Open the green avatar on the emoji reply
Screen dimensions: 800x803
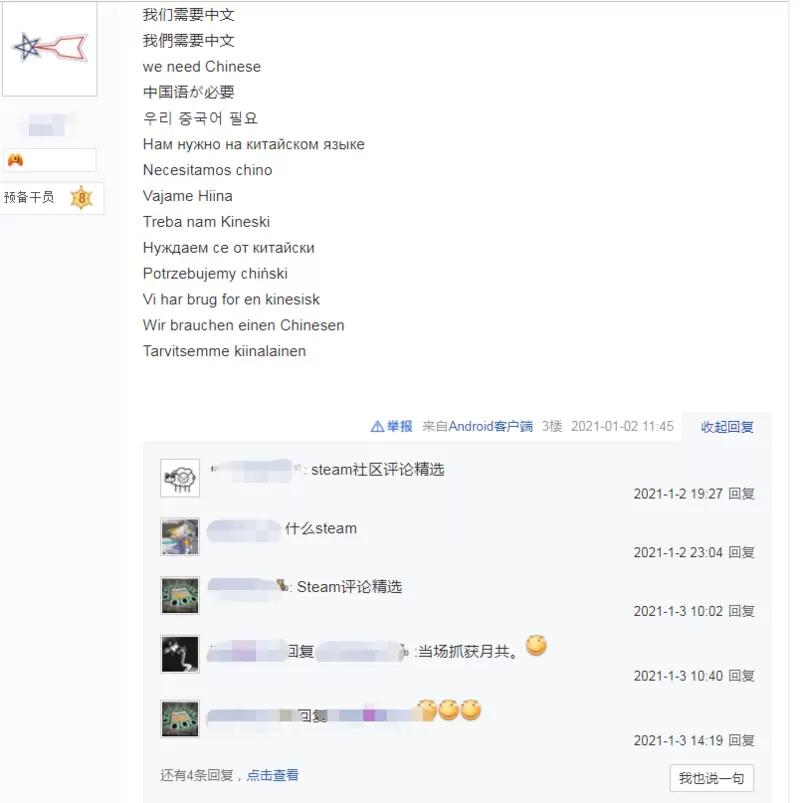click(x=180, y=719)
